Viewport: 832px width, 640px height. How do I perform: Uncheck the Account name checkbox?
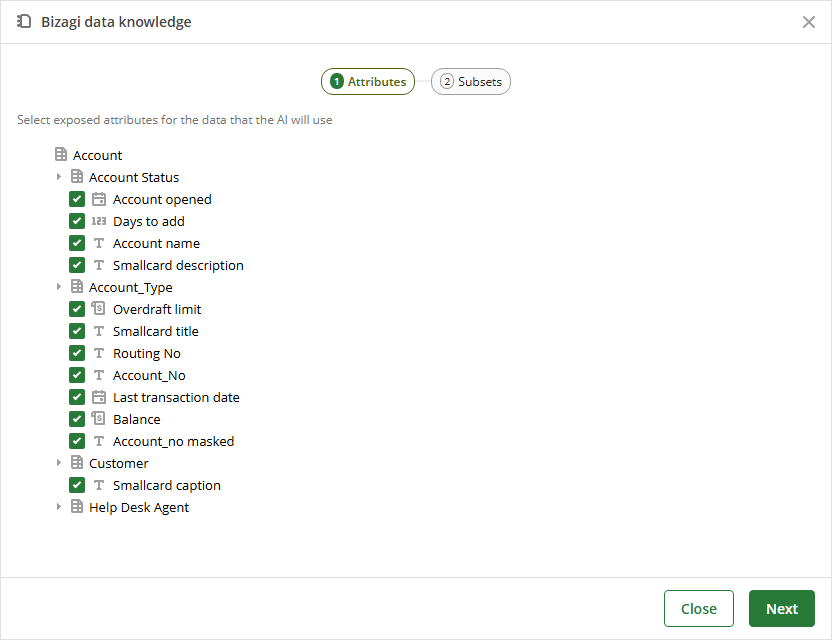point(77,243)
